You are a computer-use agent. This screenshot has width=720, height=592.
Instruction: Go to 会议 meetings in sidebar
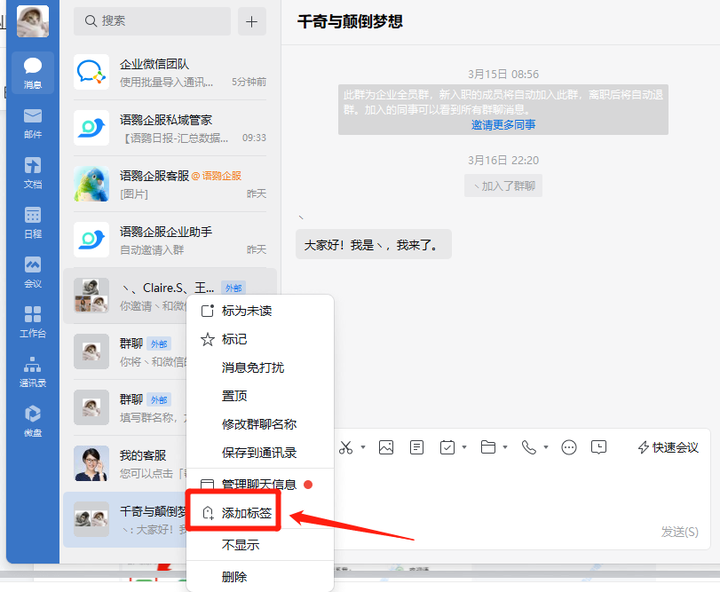(x=33, y=271)
